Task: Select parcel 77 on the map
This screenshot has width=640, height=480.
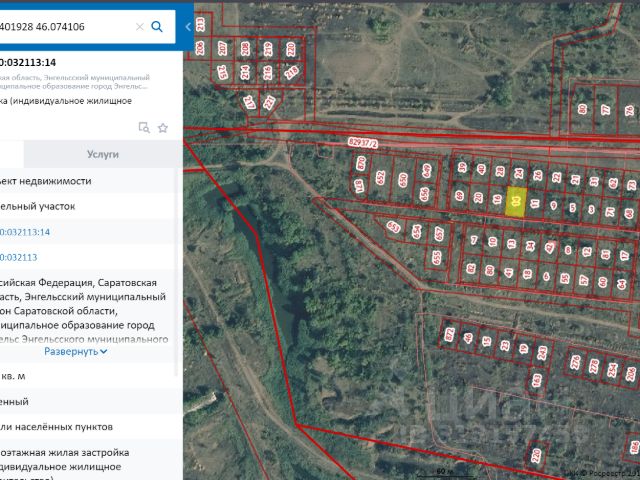Action: (606, 109)
